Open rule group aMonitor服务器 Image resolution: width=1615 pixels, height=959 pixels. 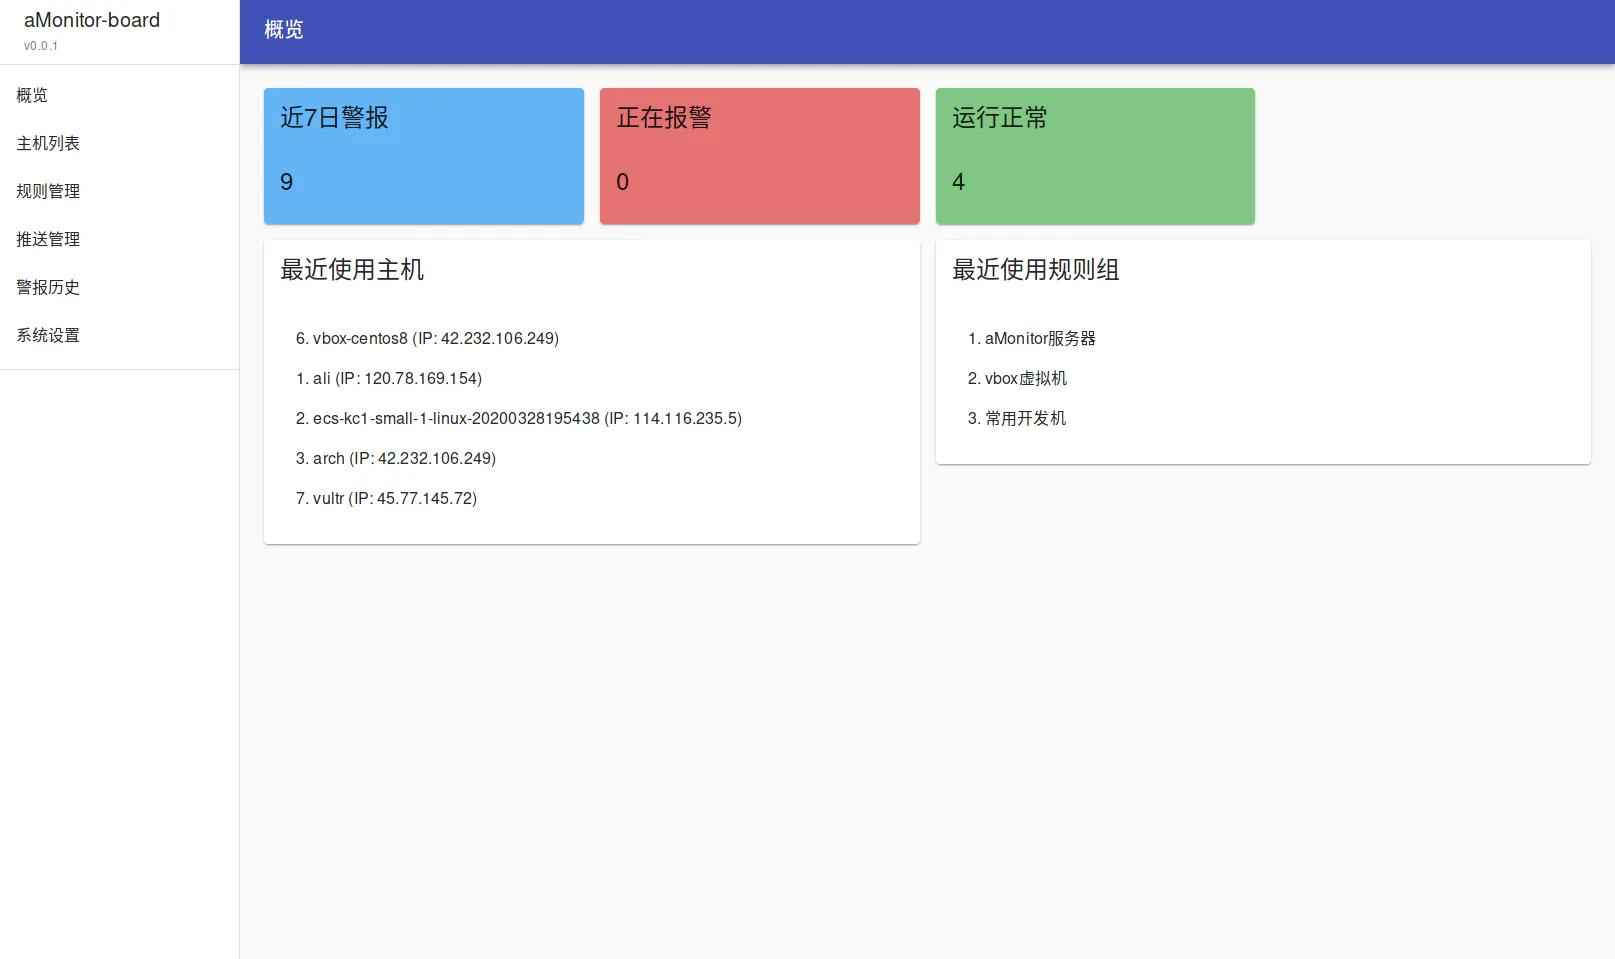tap(1031, 339)
